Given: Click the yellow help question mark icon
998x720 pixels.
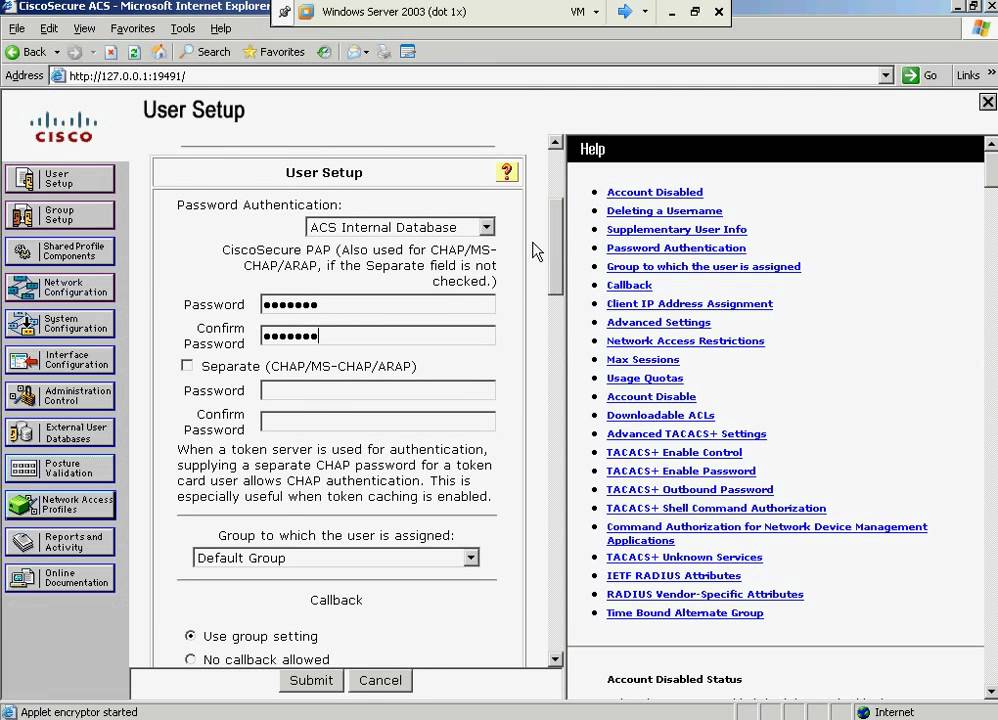Looking at the screenshot, I should pyautogui.click(x=507, y=172).
